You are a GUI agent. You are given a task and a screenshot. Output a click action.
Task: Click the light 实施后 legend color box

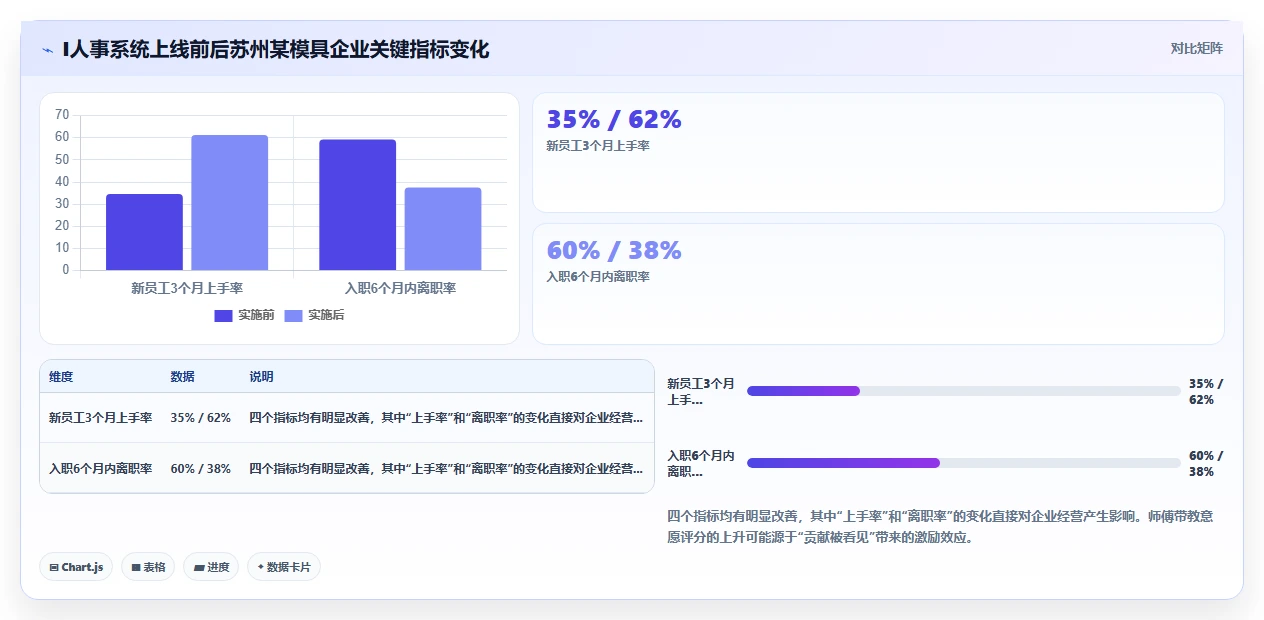tap(293, 316)
